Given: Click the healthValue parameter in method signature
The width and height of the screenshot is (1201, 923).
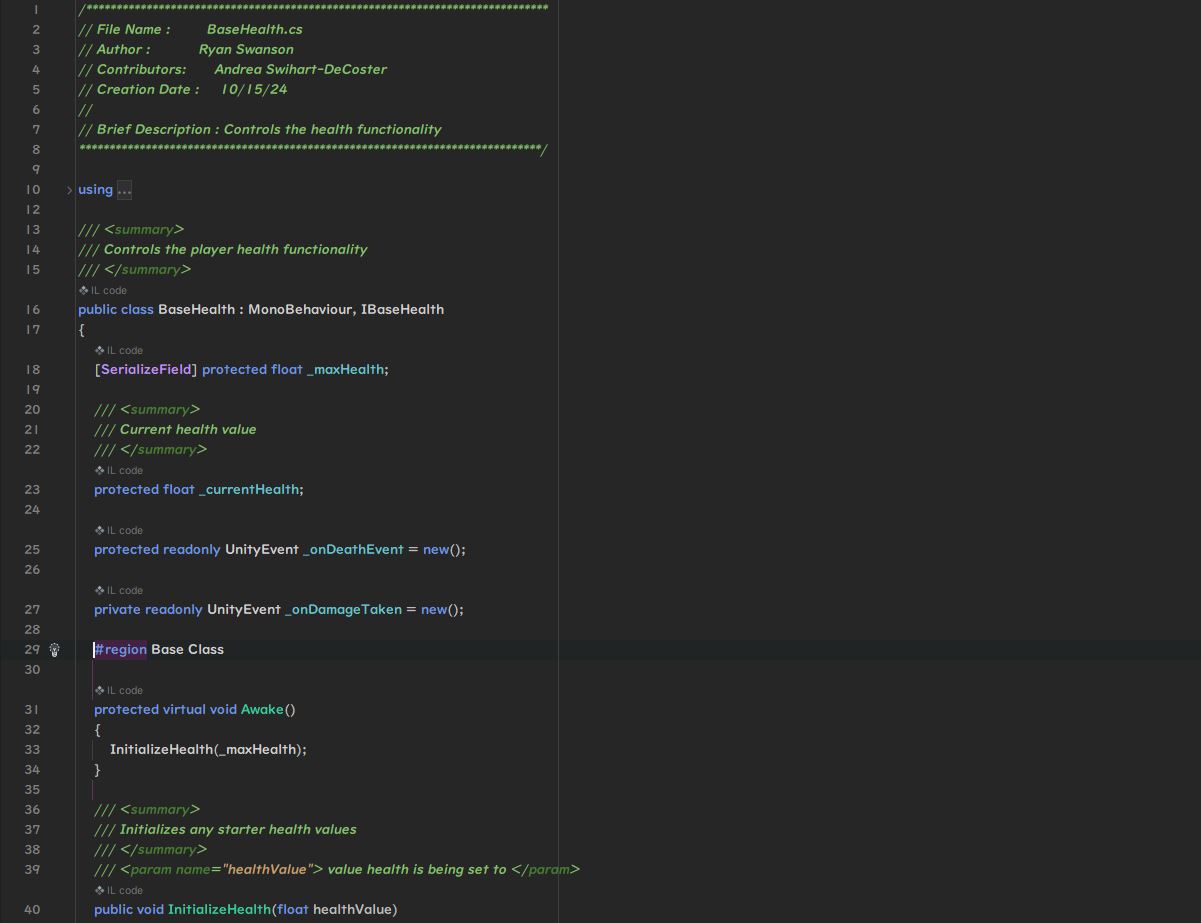Looking at the screenshot, I should (x=352, y=909).
